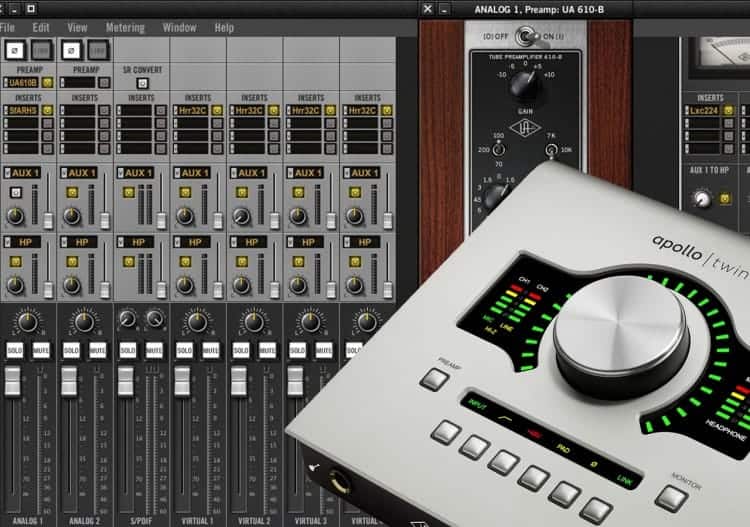Click the main pan knob on Virtual 1
Viewport: 750px width, 527px height.
click(x=197, y=322)
